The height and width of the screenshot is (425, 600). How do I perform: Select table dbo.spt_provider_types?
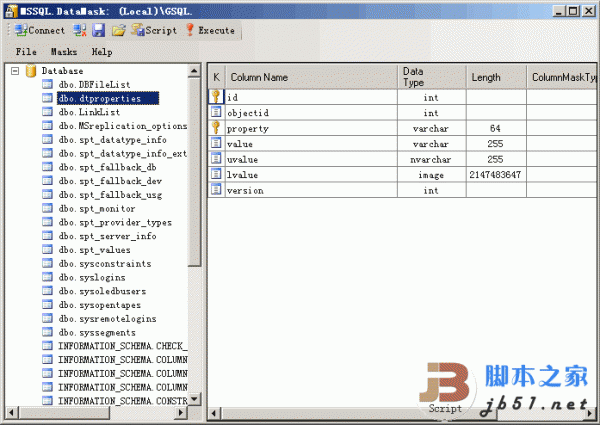point(115,222)
